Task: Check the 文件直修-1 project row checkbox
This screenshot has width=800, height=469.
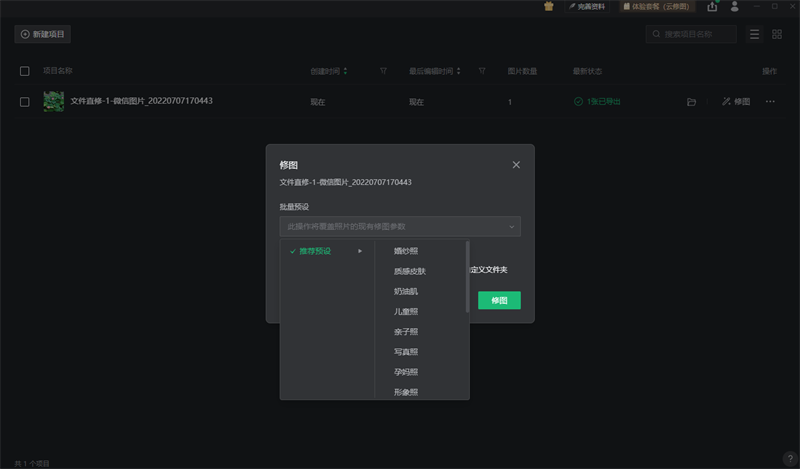Action: click(25, 102)
